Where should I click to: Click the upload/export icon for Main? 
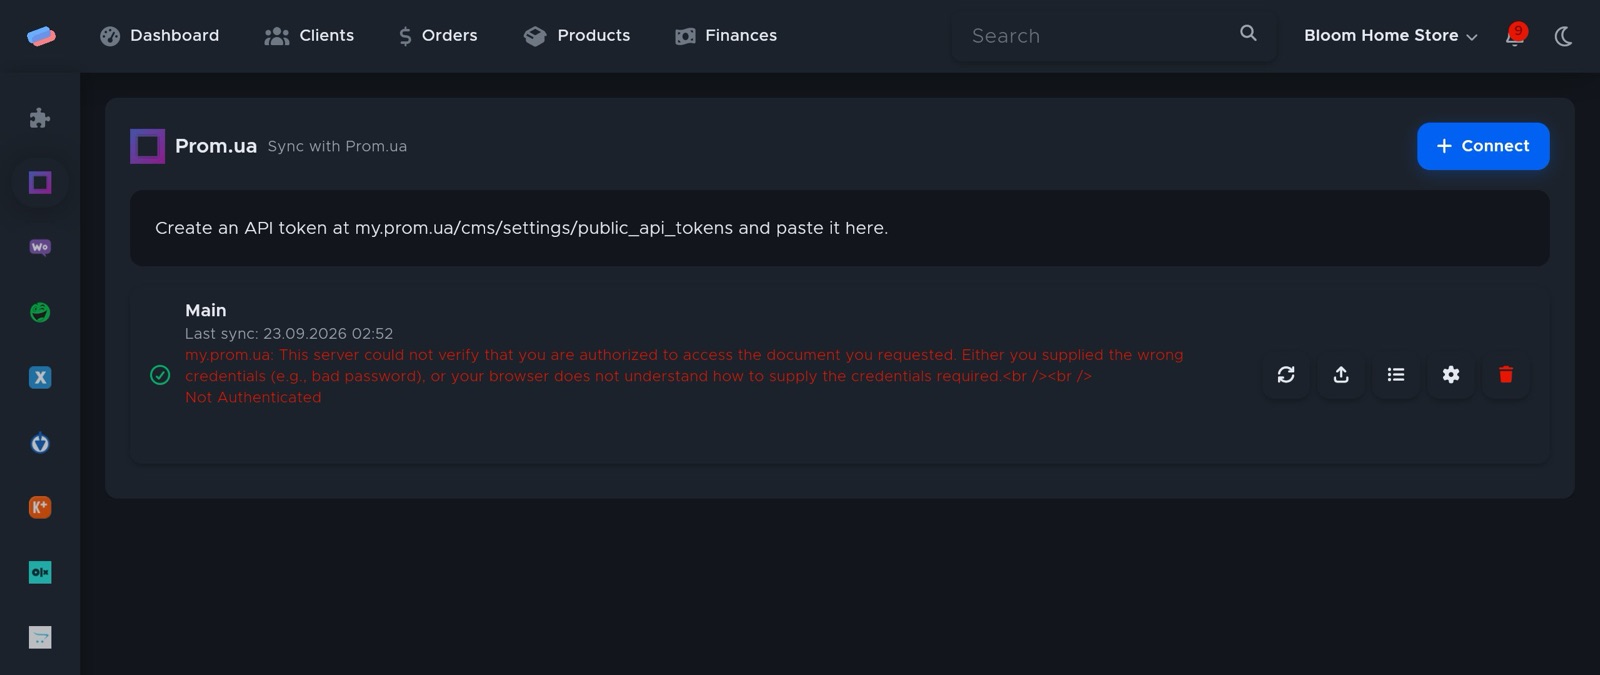coord(1341,375)
